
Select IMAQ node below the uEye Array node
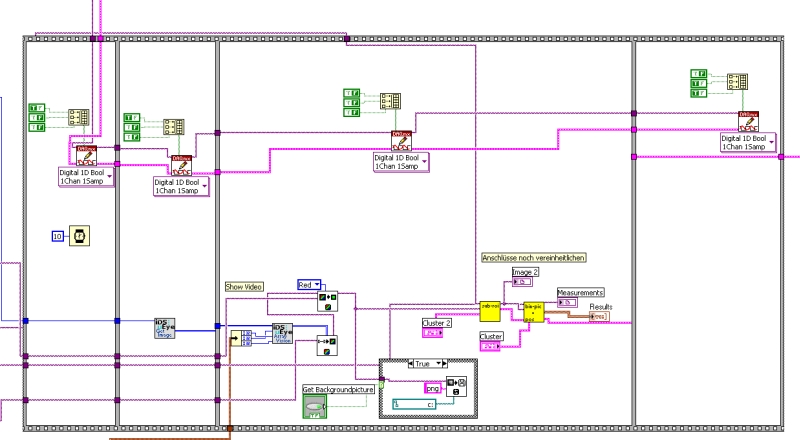click(x=327, y=346)
